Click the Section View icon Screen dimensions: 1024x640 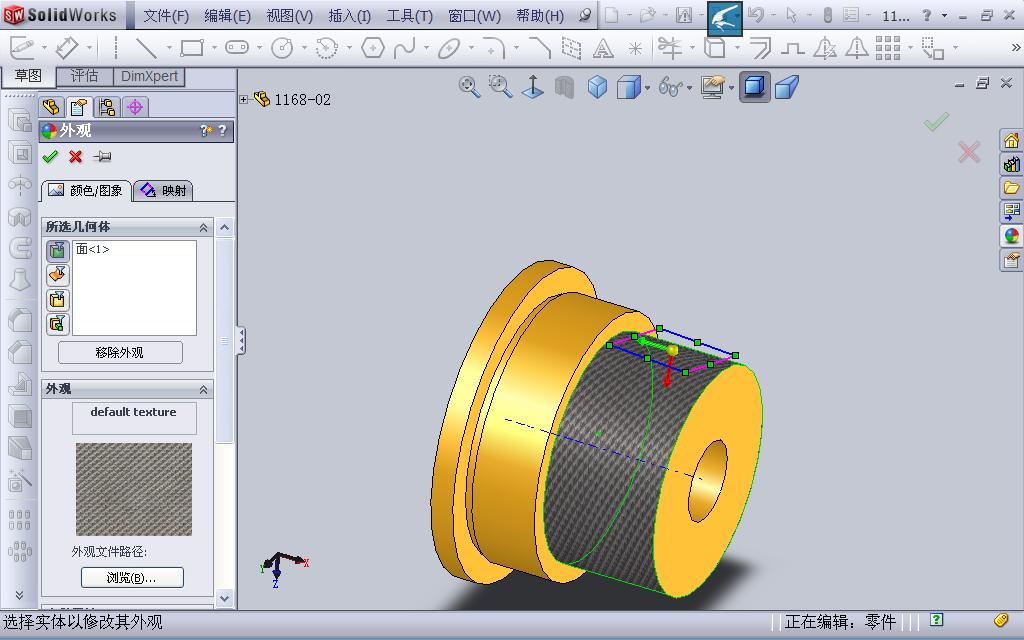[564, 87]
